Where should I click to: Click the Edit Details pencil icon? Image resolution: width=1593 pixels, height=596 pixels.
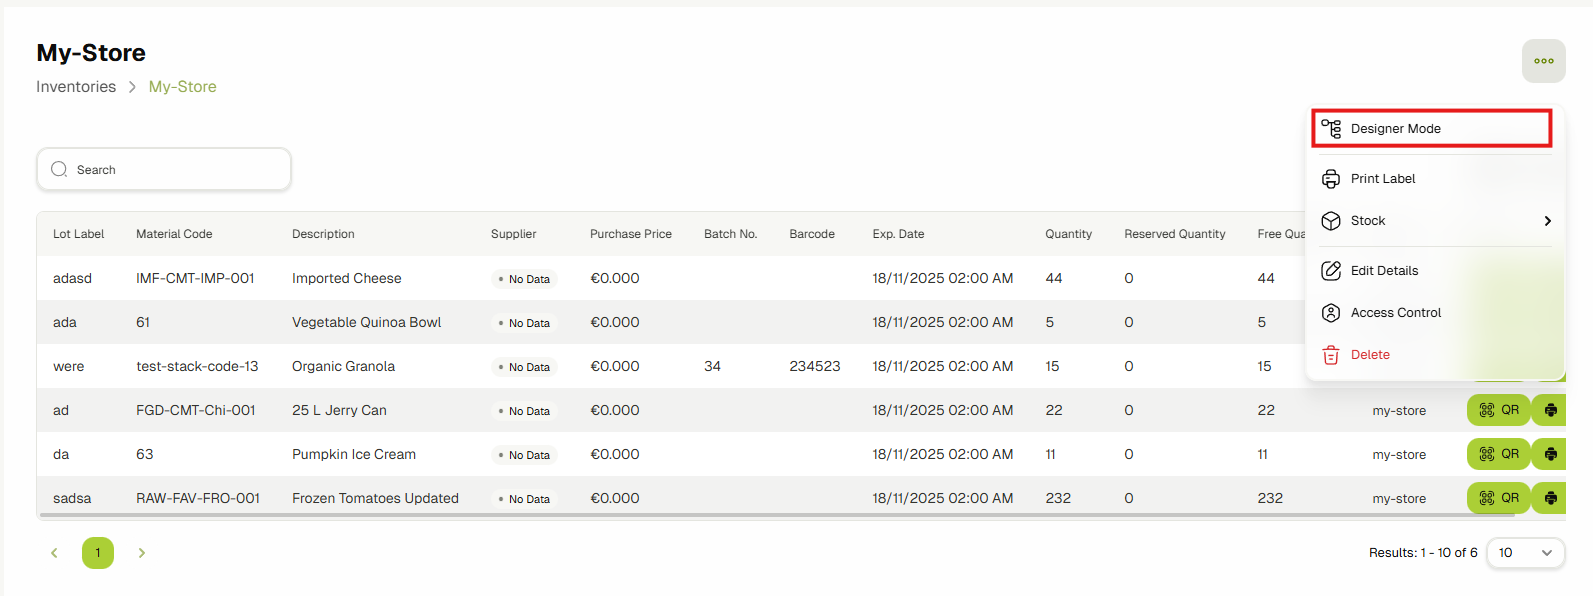click(1331, 271)
